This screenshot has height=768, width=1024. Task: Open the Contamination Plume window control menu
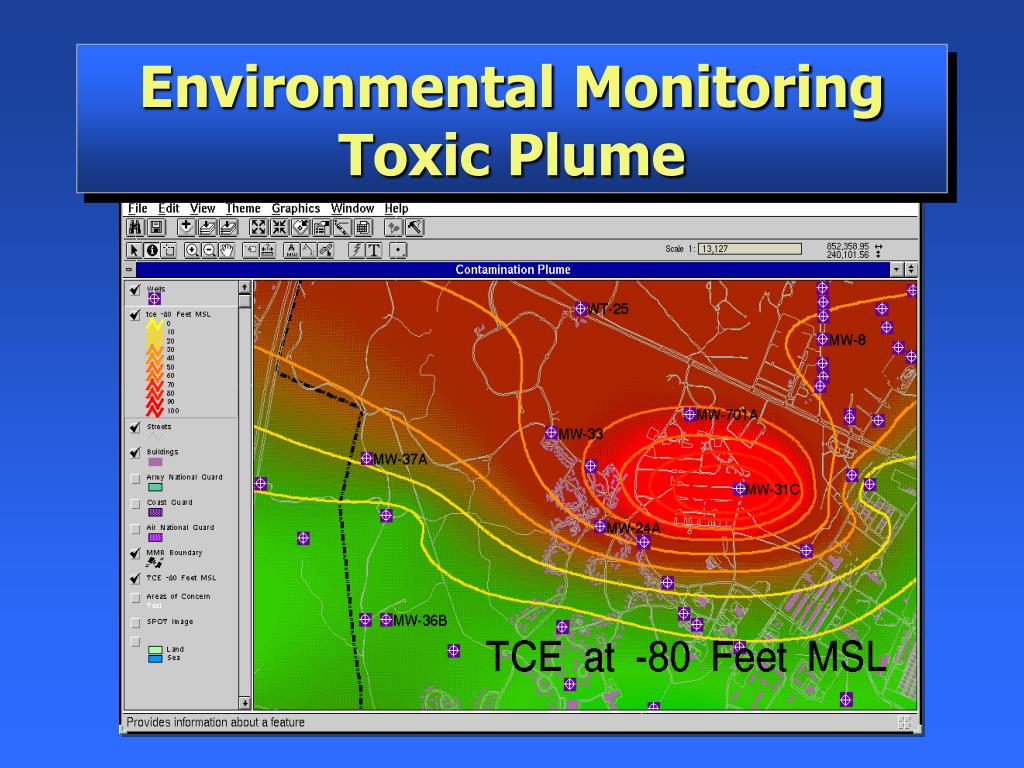click(x=129, y=269)
